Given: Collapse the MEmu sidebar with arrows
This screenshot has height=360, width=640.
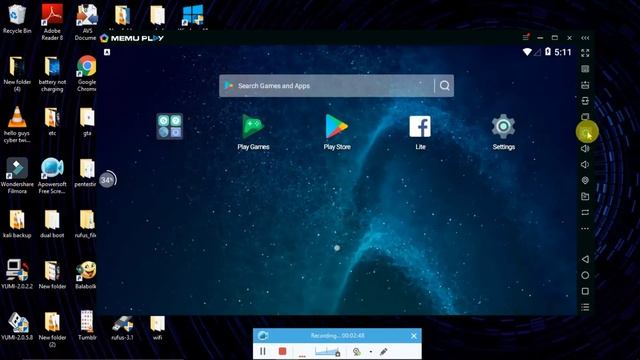Looking at the screenshot, I should pyautogui.click(x=585, y=38).
